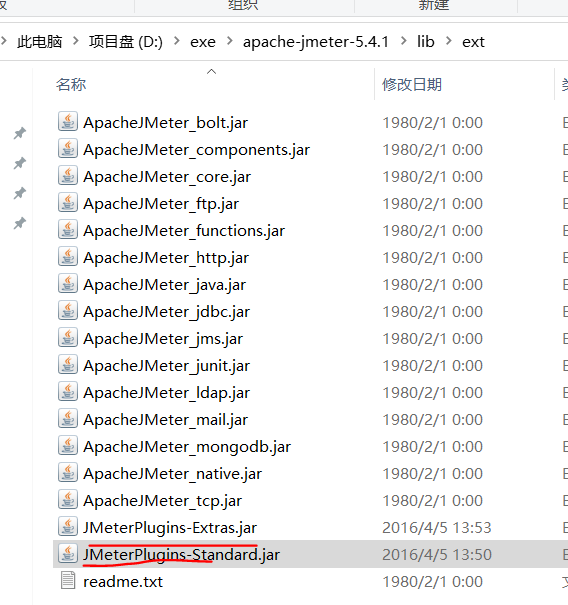568x605 pixels.
Task: Select file name ApacheJMeter_ftp.jar
Action: (161, 204)
